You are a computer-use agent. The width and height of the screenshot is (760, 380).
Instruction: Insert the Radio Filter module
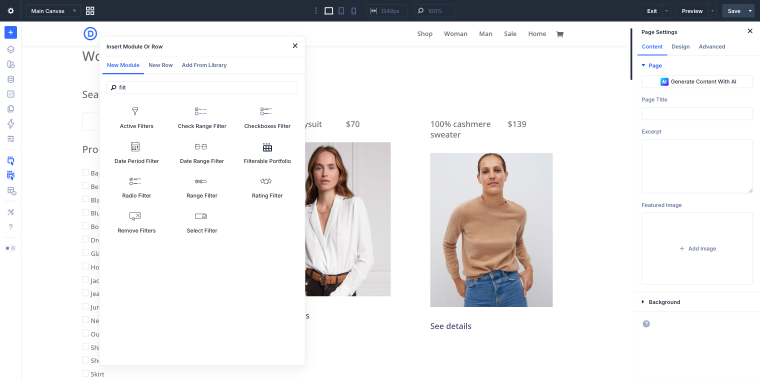[x=136, y=188]
